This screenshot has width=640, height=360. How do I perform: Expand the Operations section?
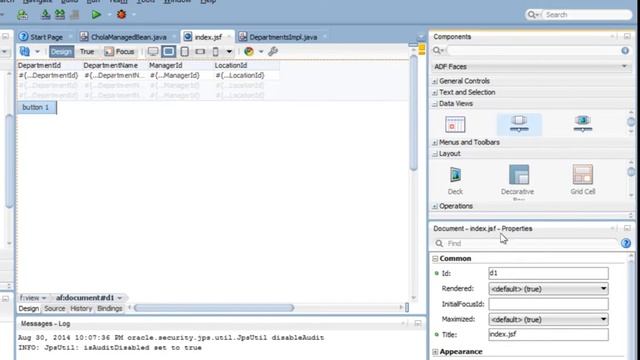click(x=435, y=207)
